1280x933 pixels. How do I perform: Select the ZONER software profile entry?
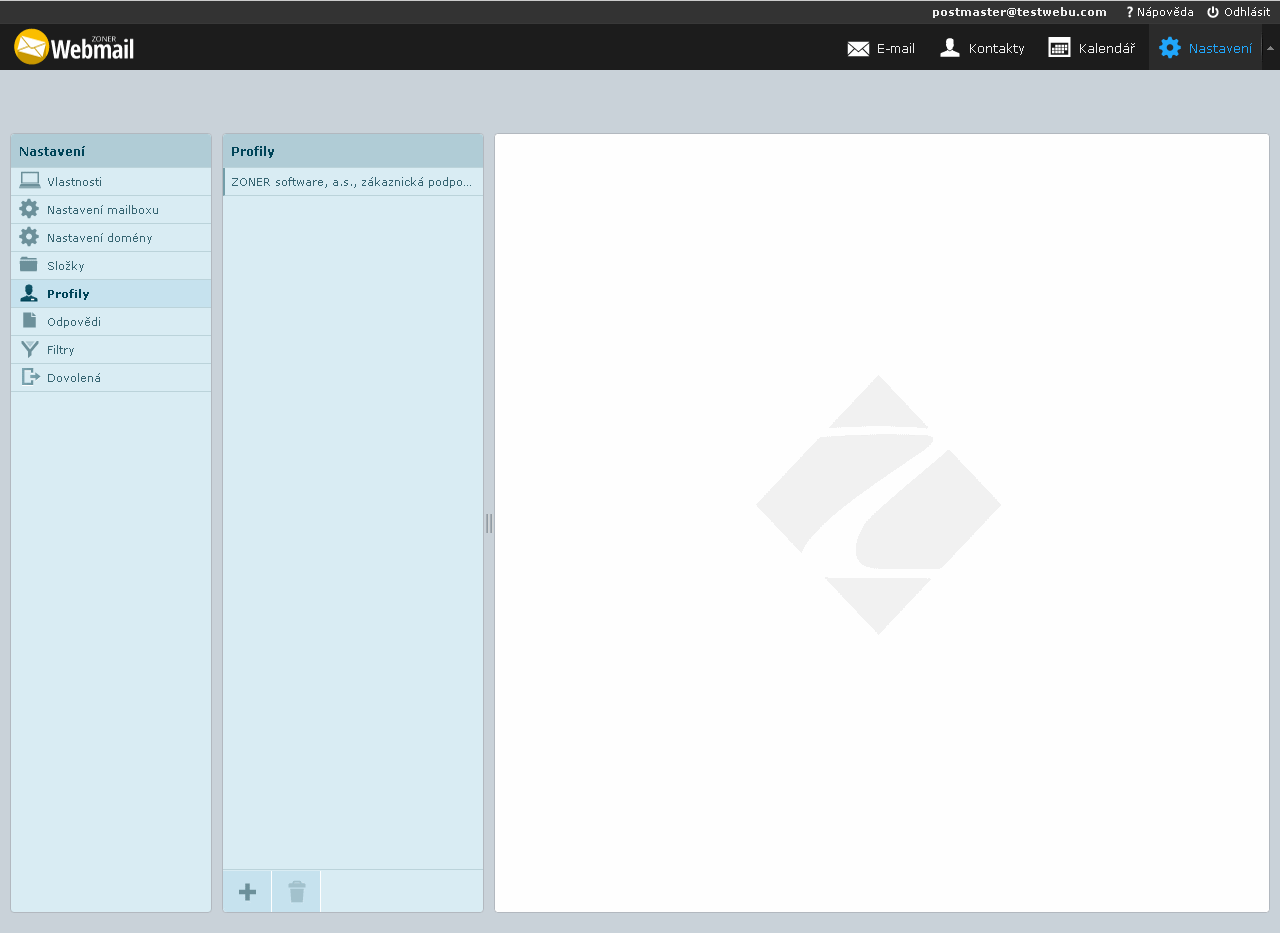[351, 182]
